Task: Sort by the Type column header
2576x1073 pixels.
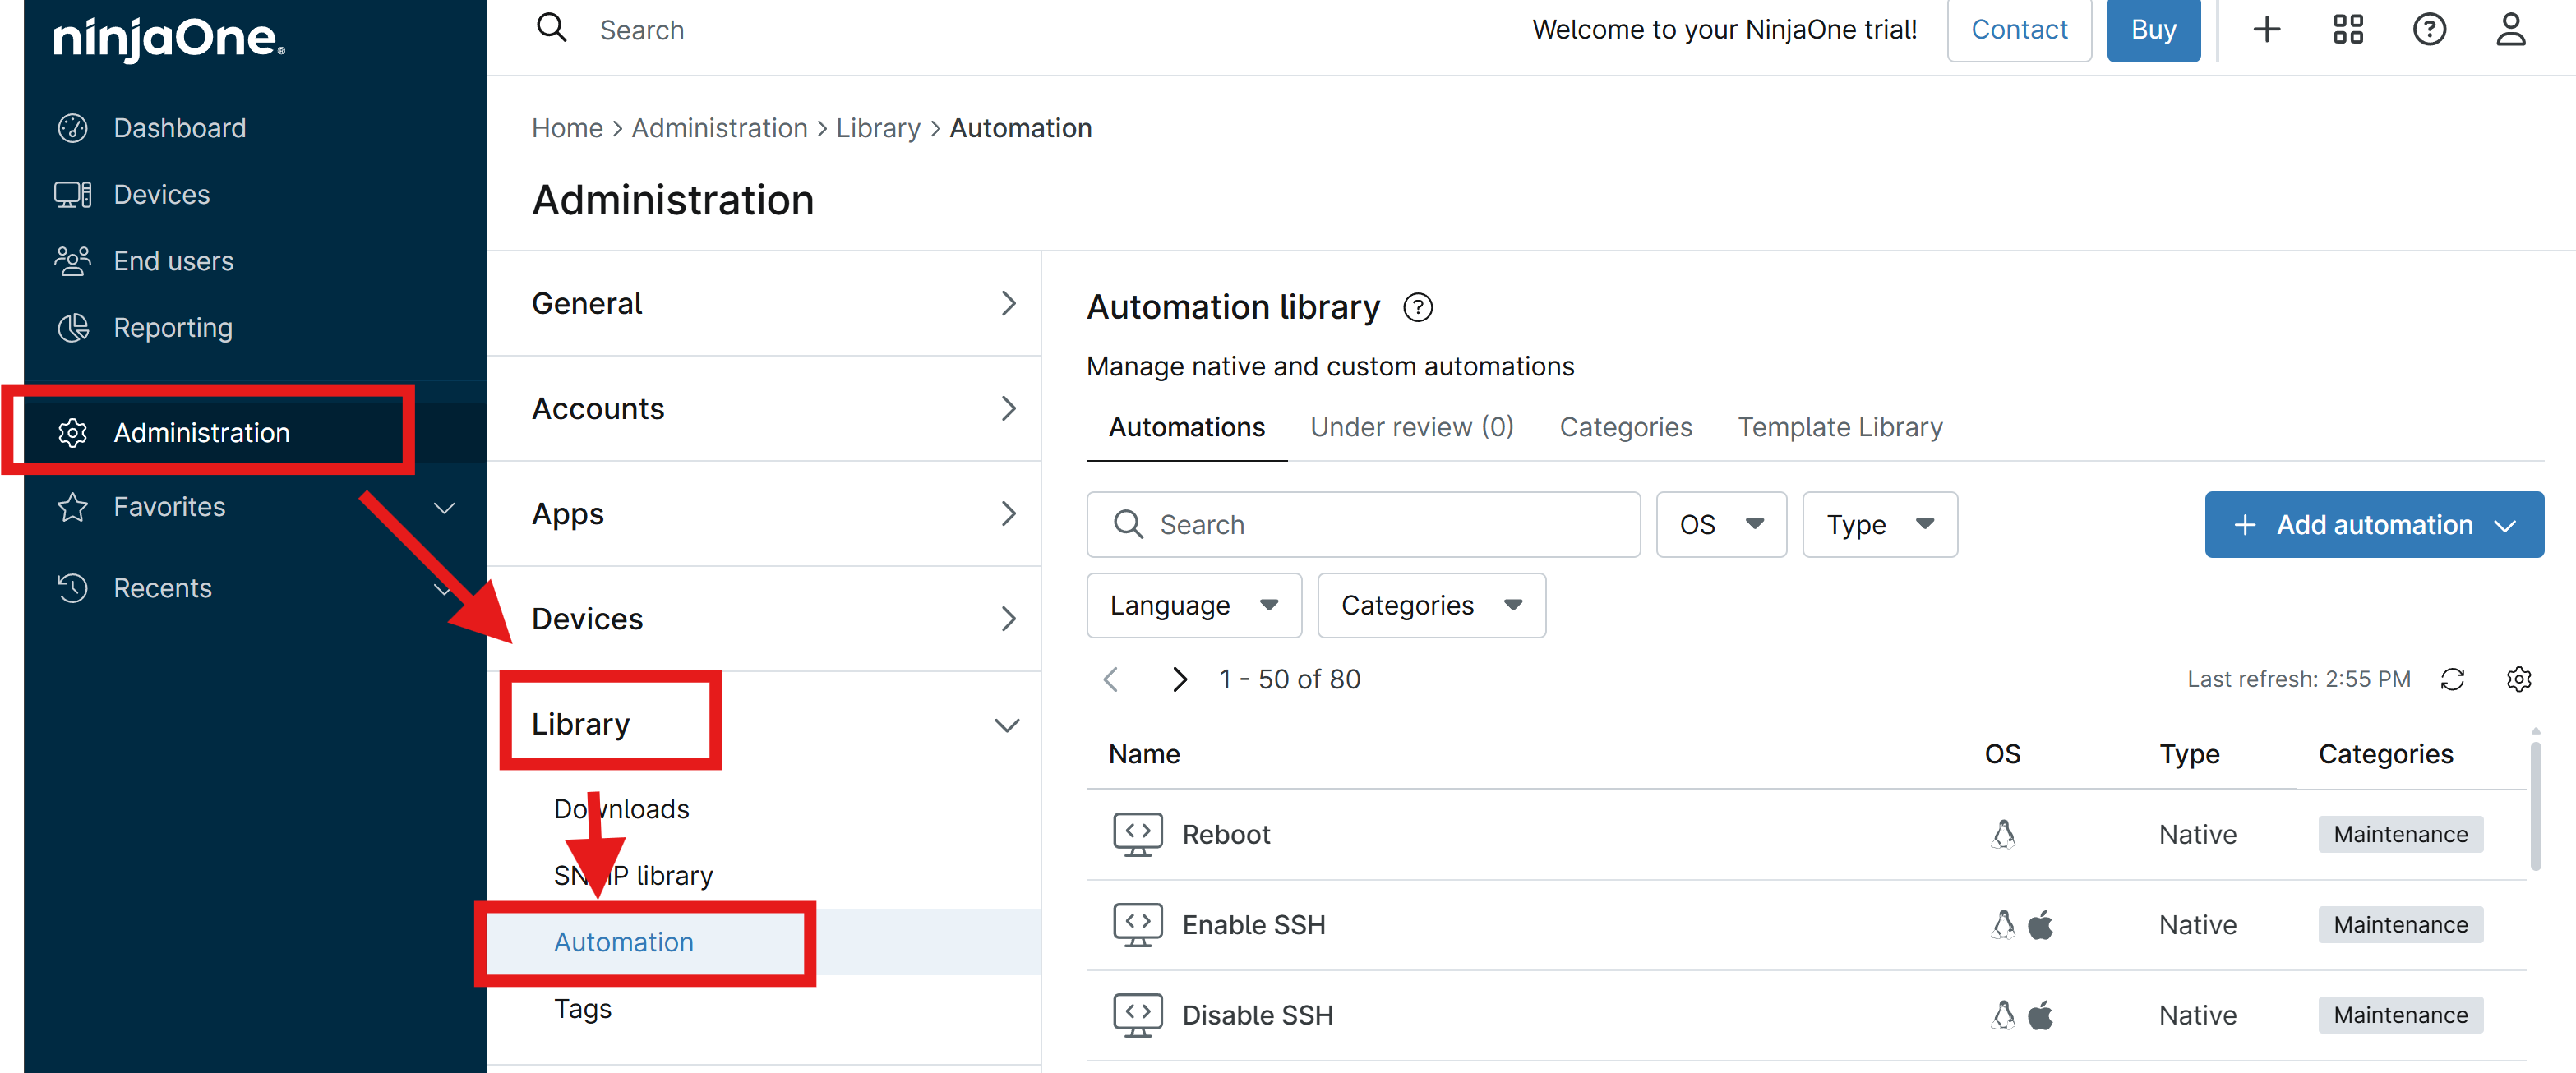Action: (2189, 754)
